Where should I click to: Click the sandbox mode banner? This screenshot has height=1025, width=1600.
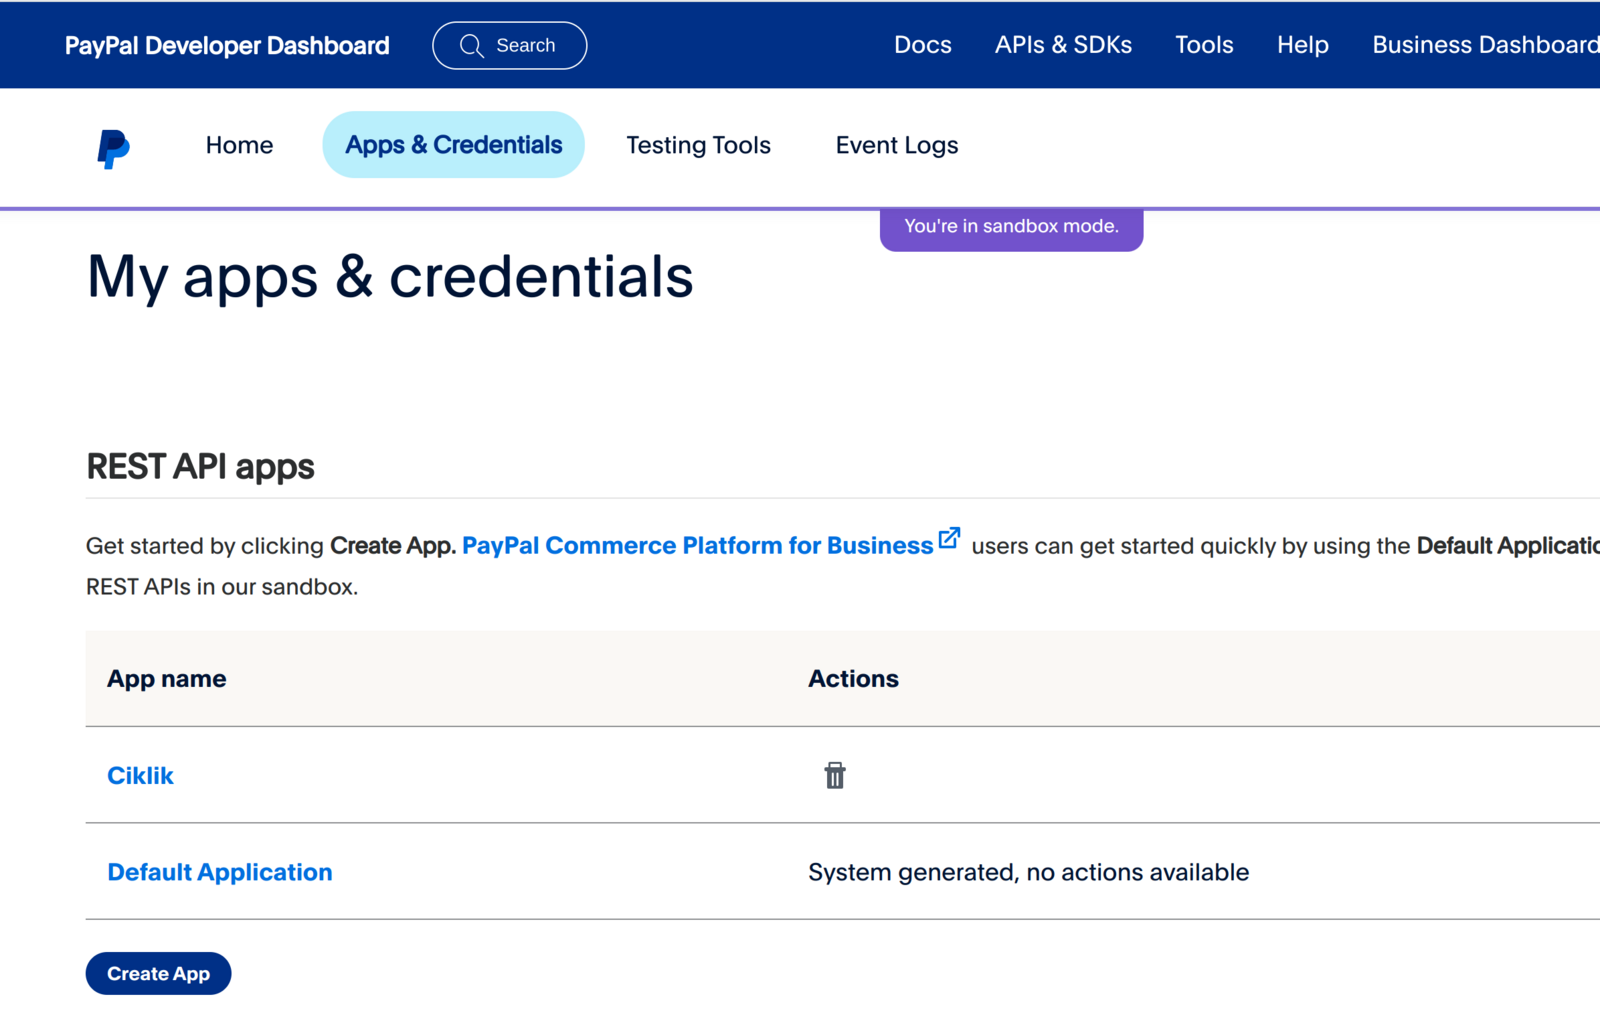1011,228
